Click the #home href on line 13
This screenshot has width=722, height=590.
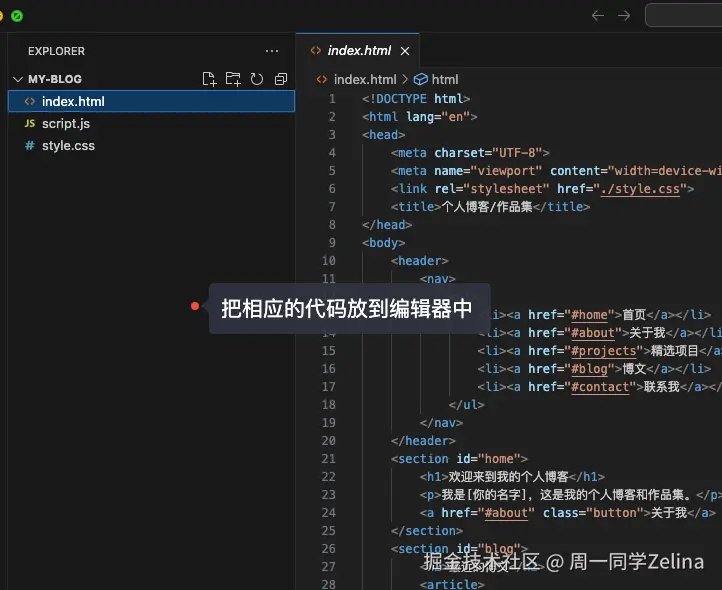tap(588, 315)
